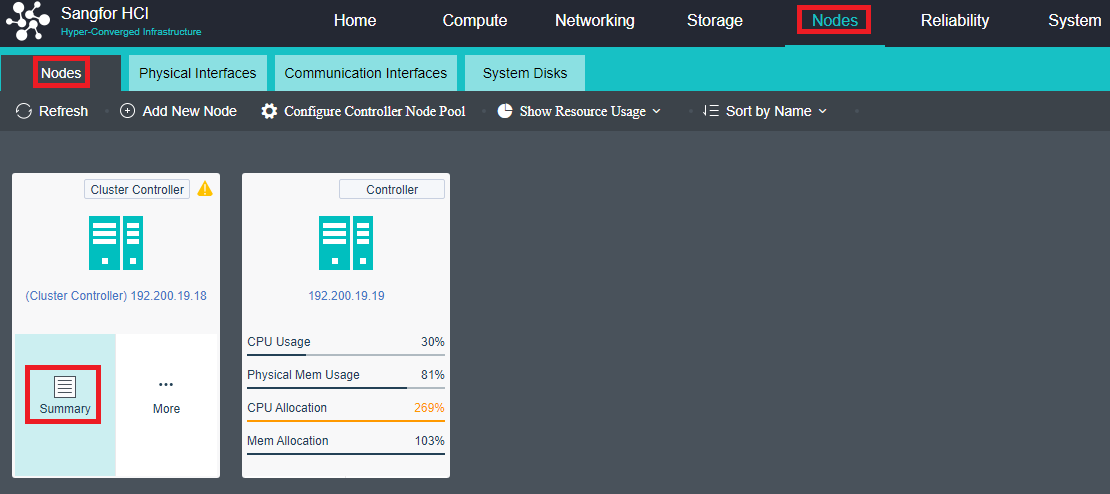The height and width of the screenshot is (494, 1110).
Task: Open the Compute menu
Action: click(x=475, y=21)
